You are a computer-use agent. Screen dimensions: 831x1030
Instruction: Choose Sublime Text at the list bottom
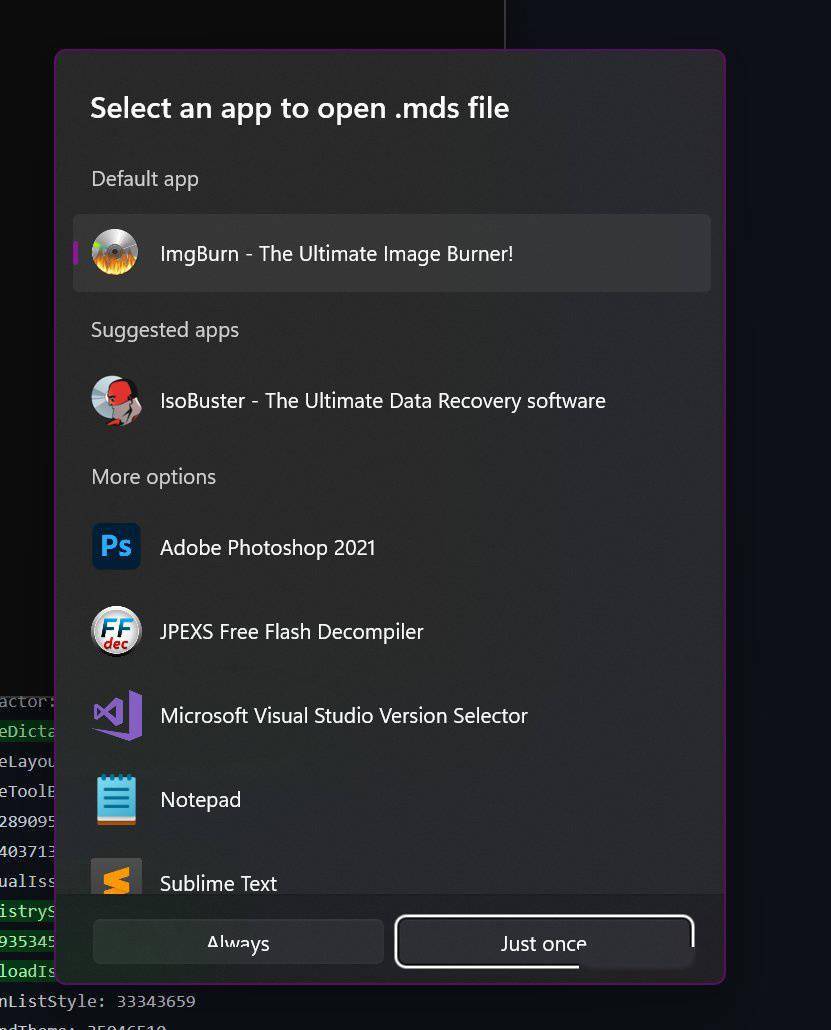218,883
